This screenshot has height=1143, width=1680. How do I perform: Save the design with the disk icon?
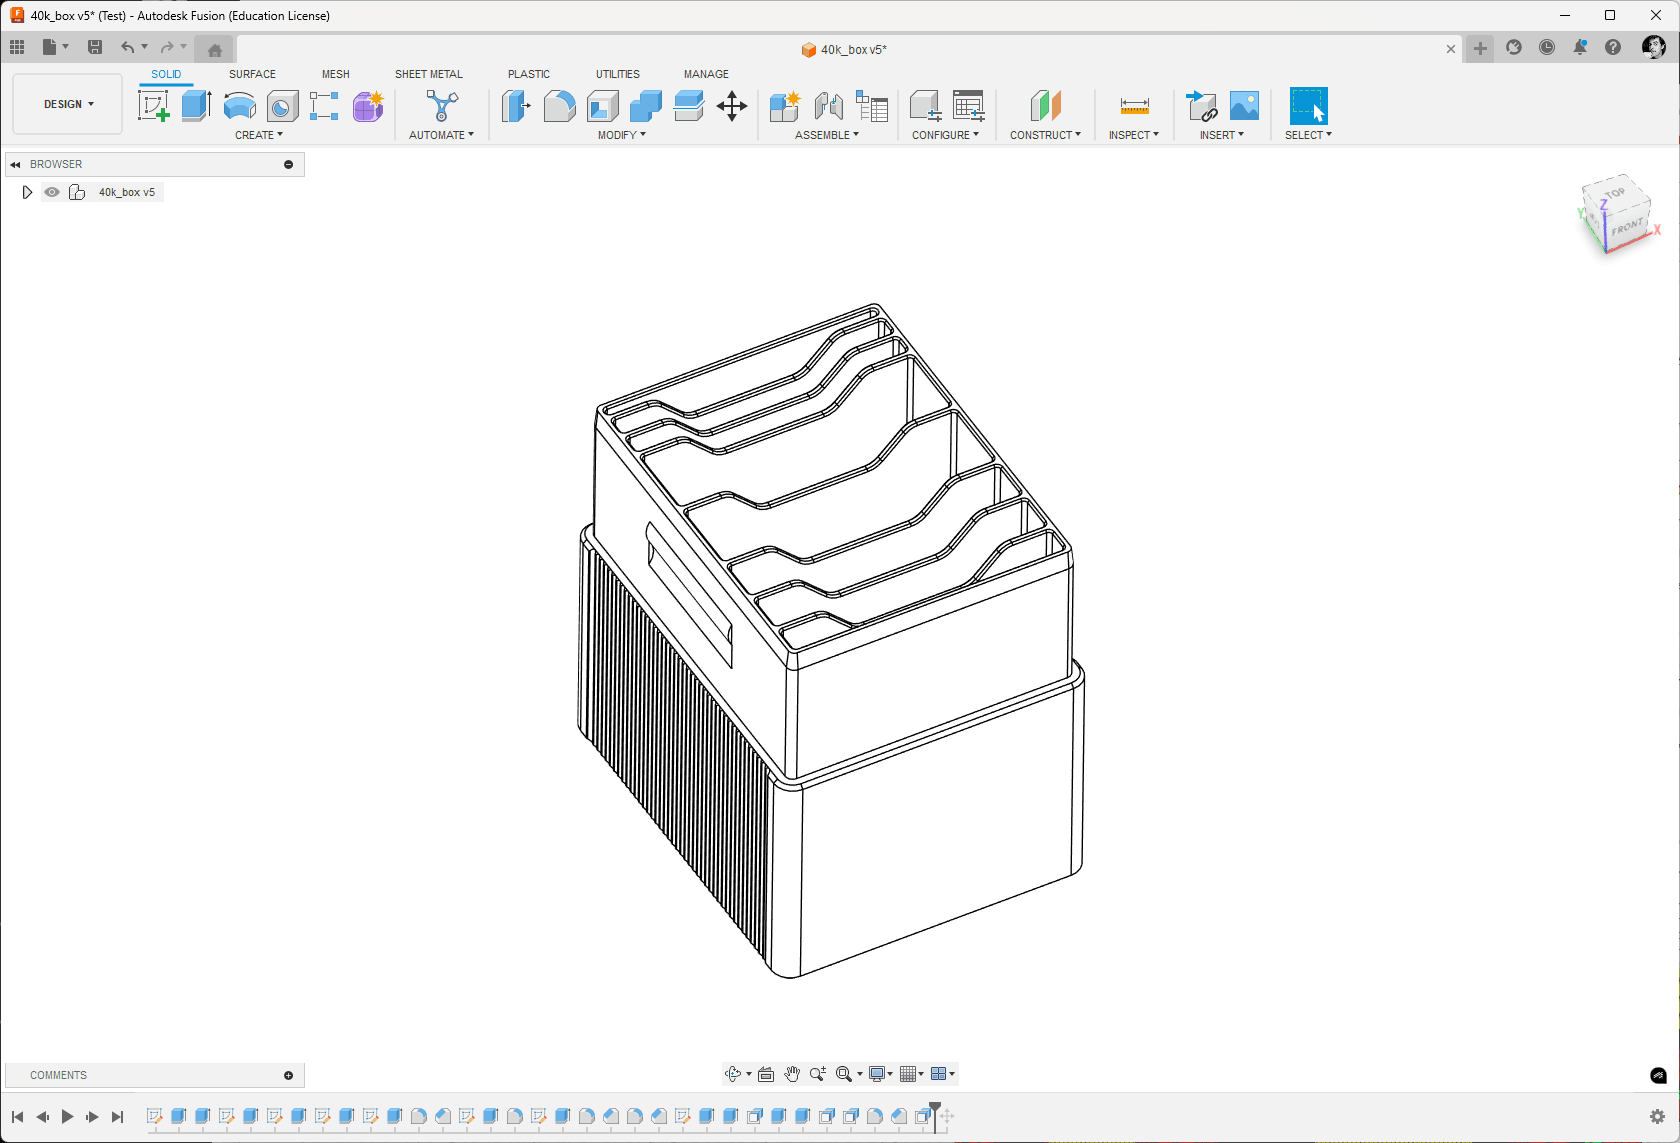(95, 47)
